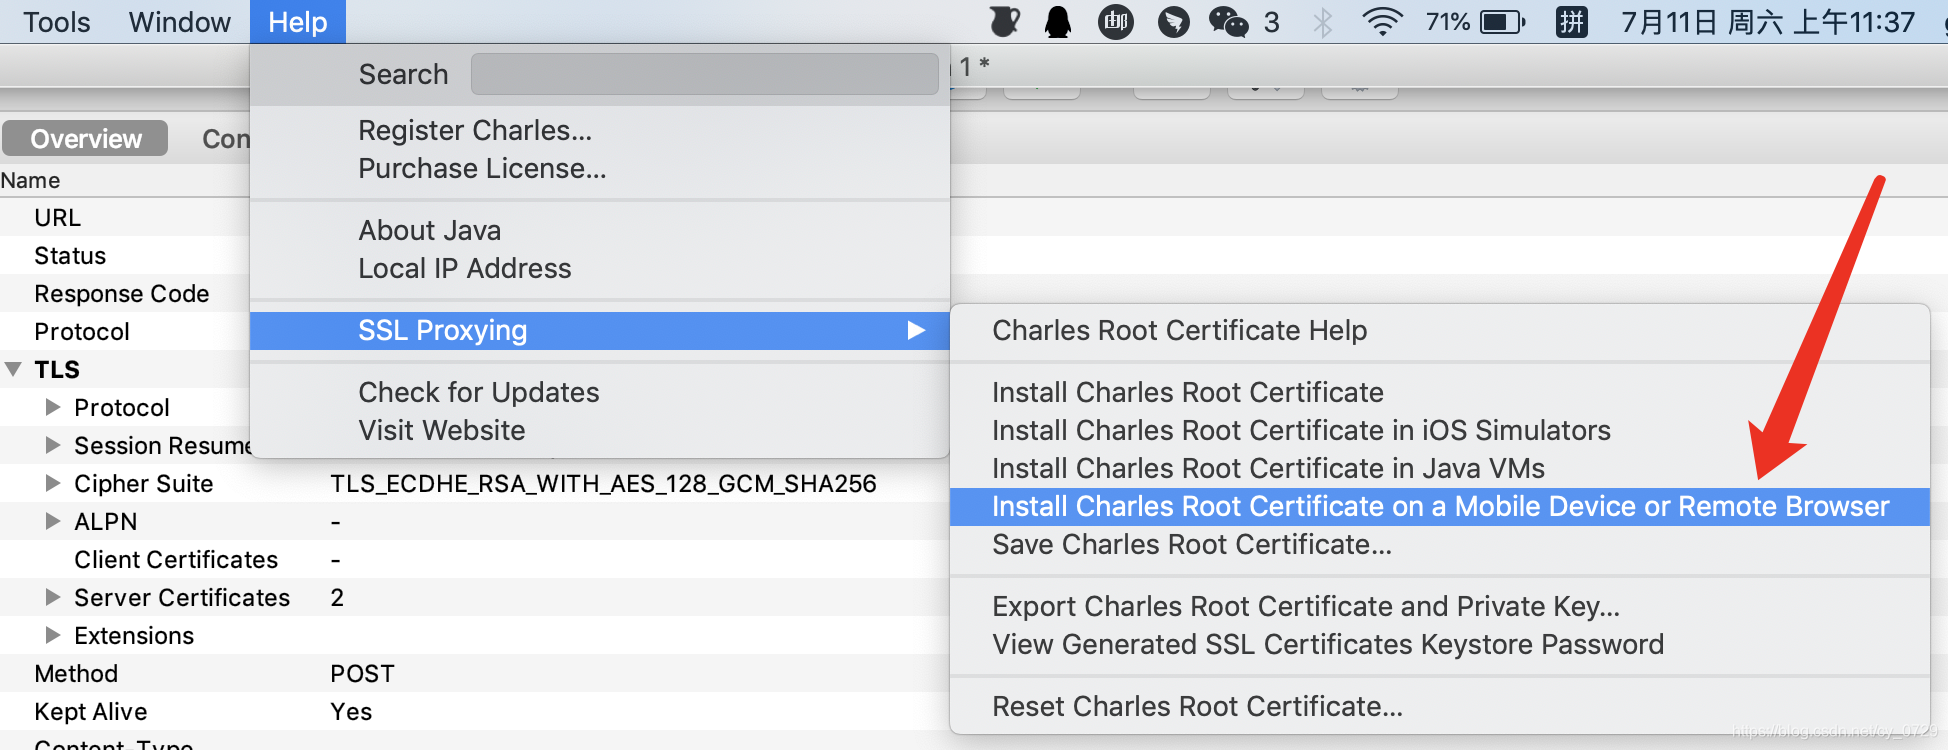Image resolution: width=1948 pixels, height=750 pixels.
Task: Open the SSL Proxying submenu
Action: pos(599,331)
